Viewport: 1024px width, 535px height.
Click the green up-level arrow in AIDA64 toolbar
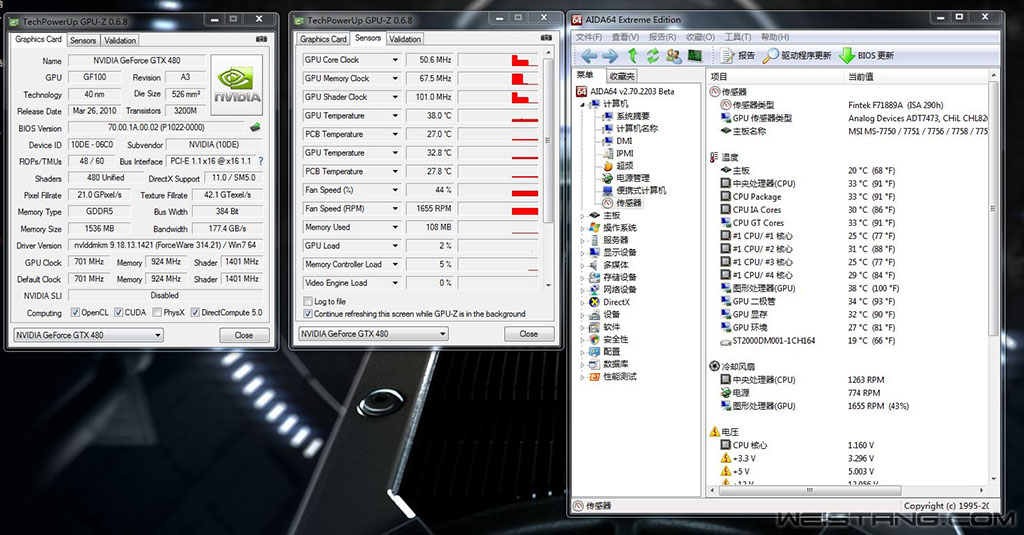(632, 56)
